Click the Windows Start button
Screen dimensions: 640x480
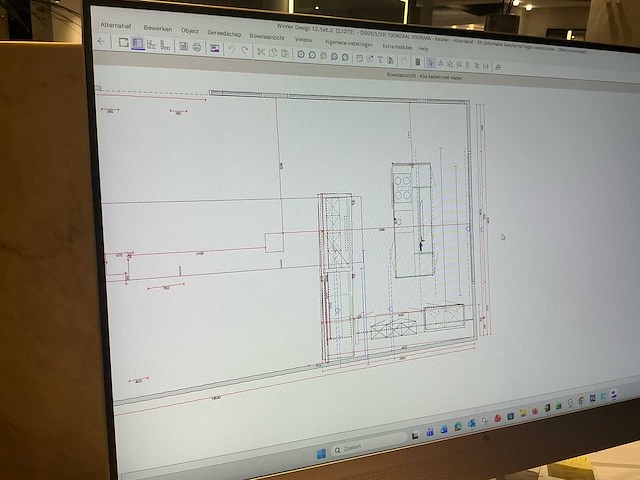click(321, 453)
